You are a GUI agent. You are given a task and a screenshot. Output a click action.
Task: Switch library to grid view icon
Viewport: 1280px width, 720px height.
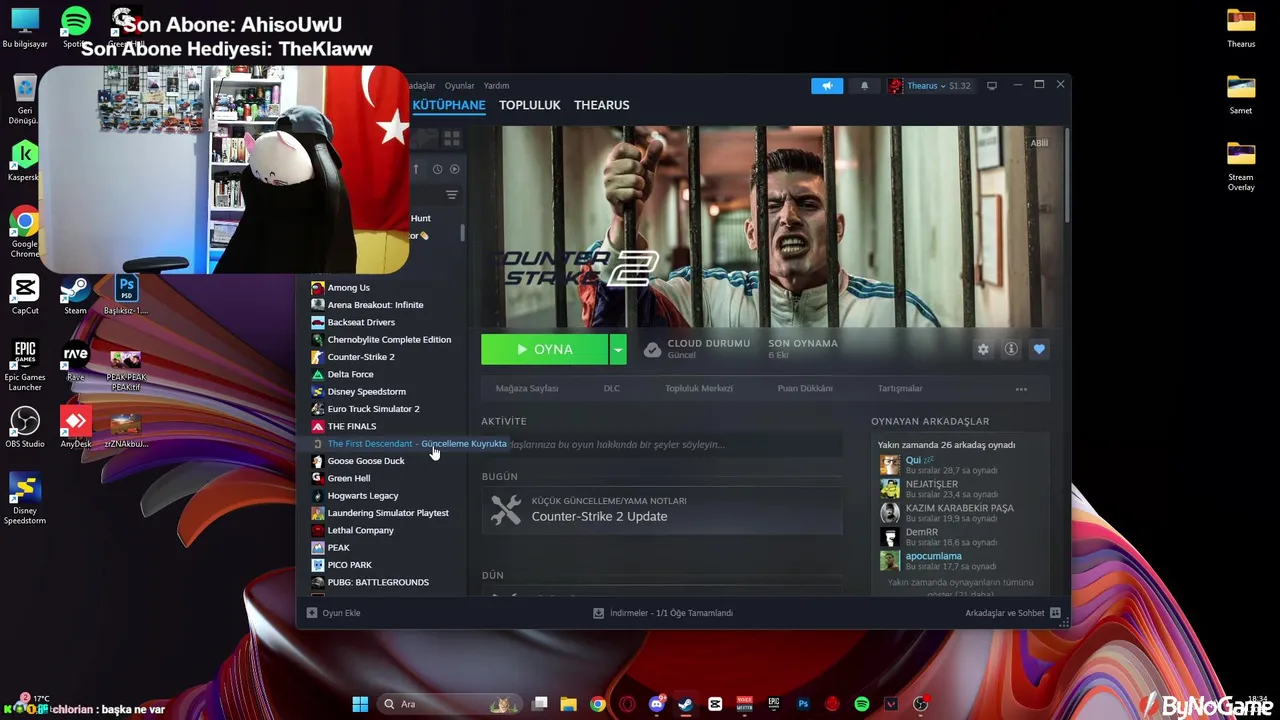[452, 137]
